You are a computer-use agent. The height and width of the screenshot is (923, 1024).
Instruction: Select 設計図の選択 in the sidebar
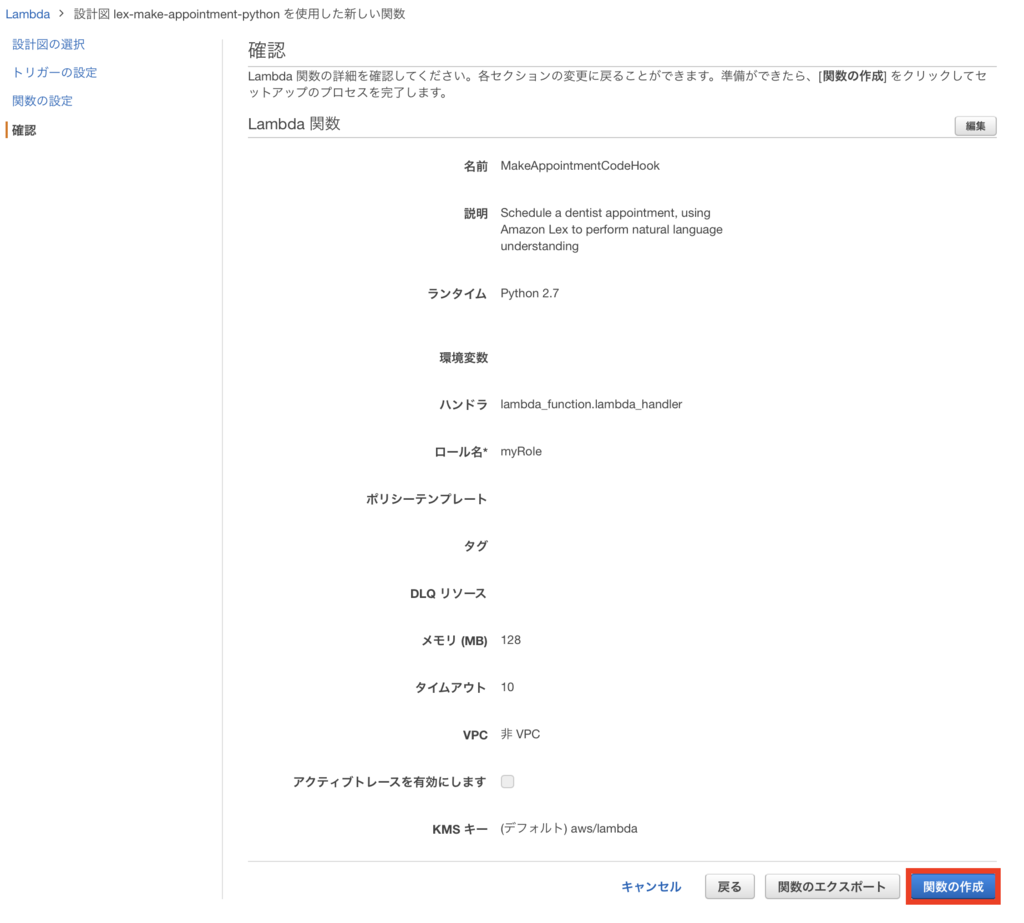coord(49,44)
